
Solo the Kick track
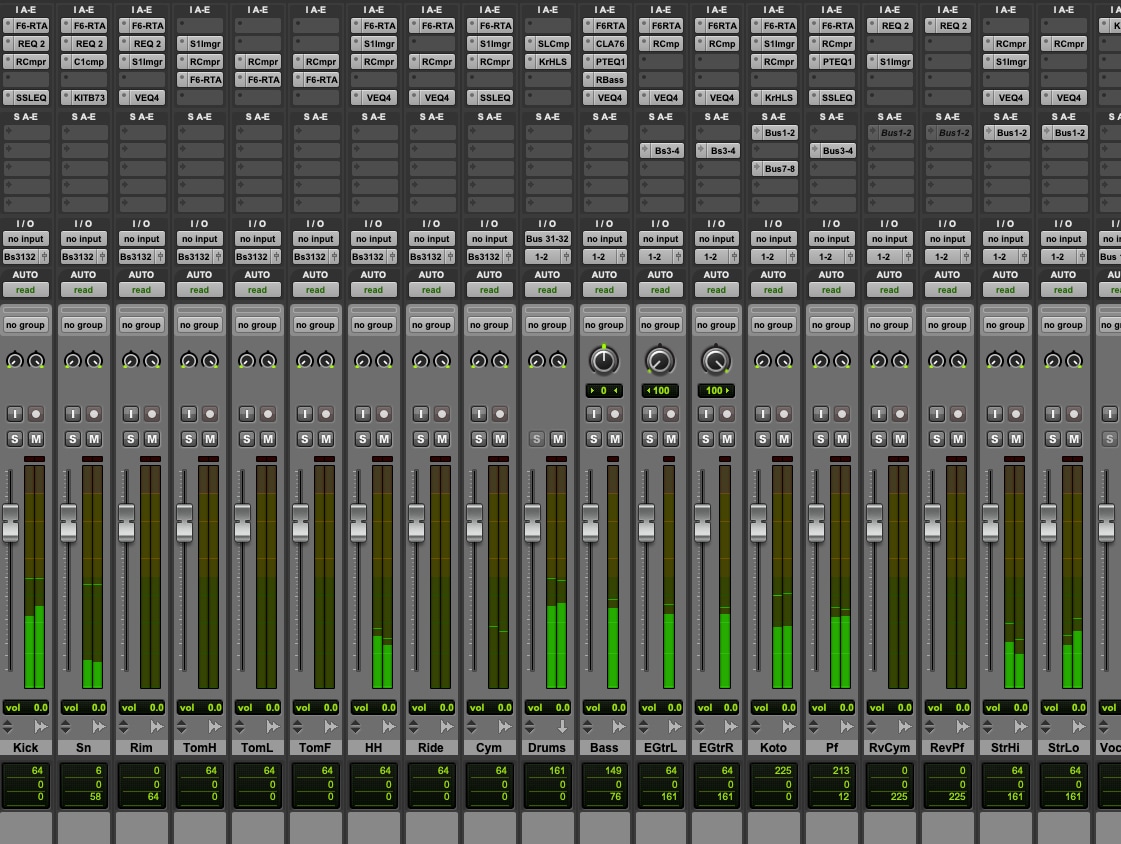click(x=15, y=439)
